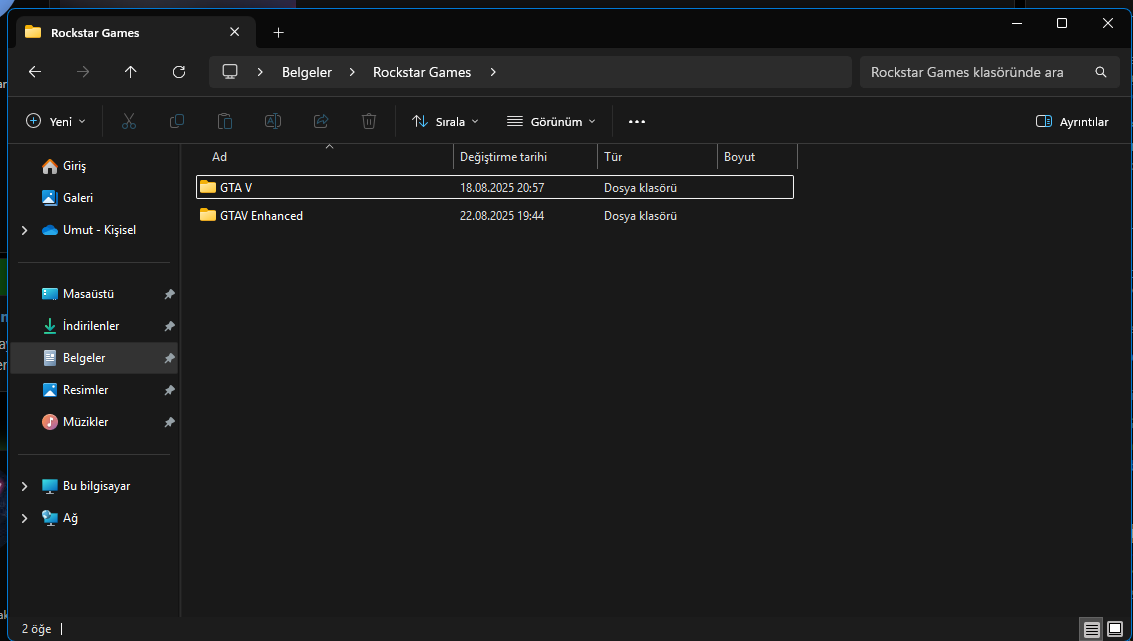Add a new tab with plus button
This screenshot has height=641, width=1133.
[x=279, y=33]
